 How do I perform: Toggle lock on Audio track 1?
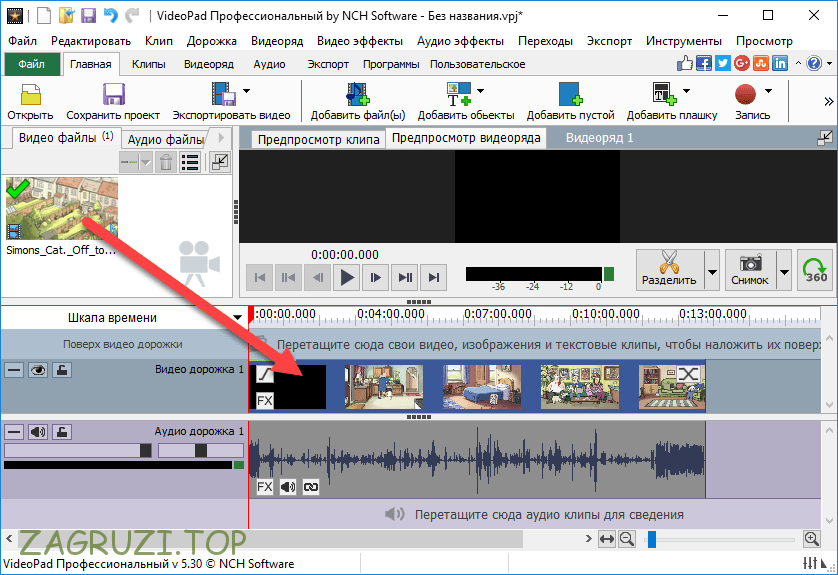[x=61, y=432]
